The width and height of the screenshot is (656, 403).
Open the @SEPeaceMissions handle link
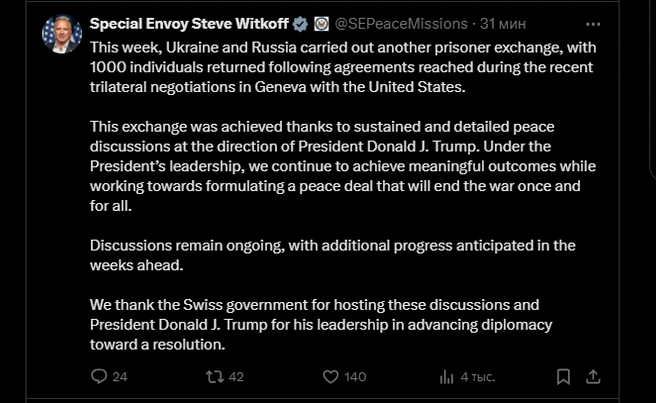point(399,23)
